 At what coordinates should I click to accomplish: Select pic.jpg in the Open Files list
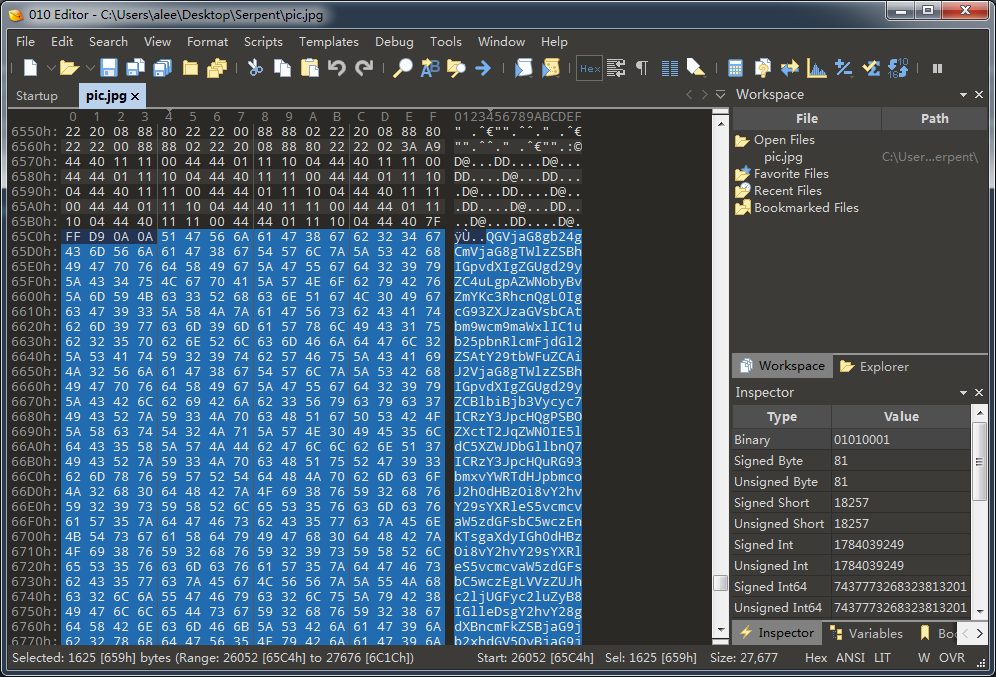(783, 157)
